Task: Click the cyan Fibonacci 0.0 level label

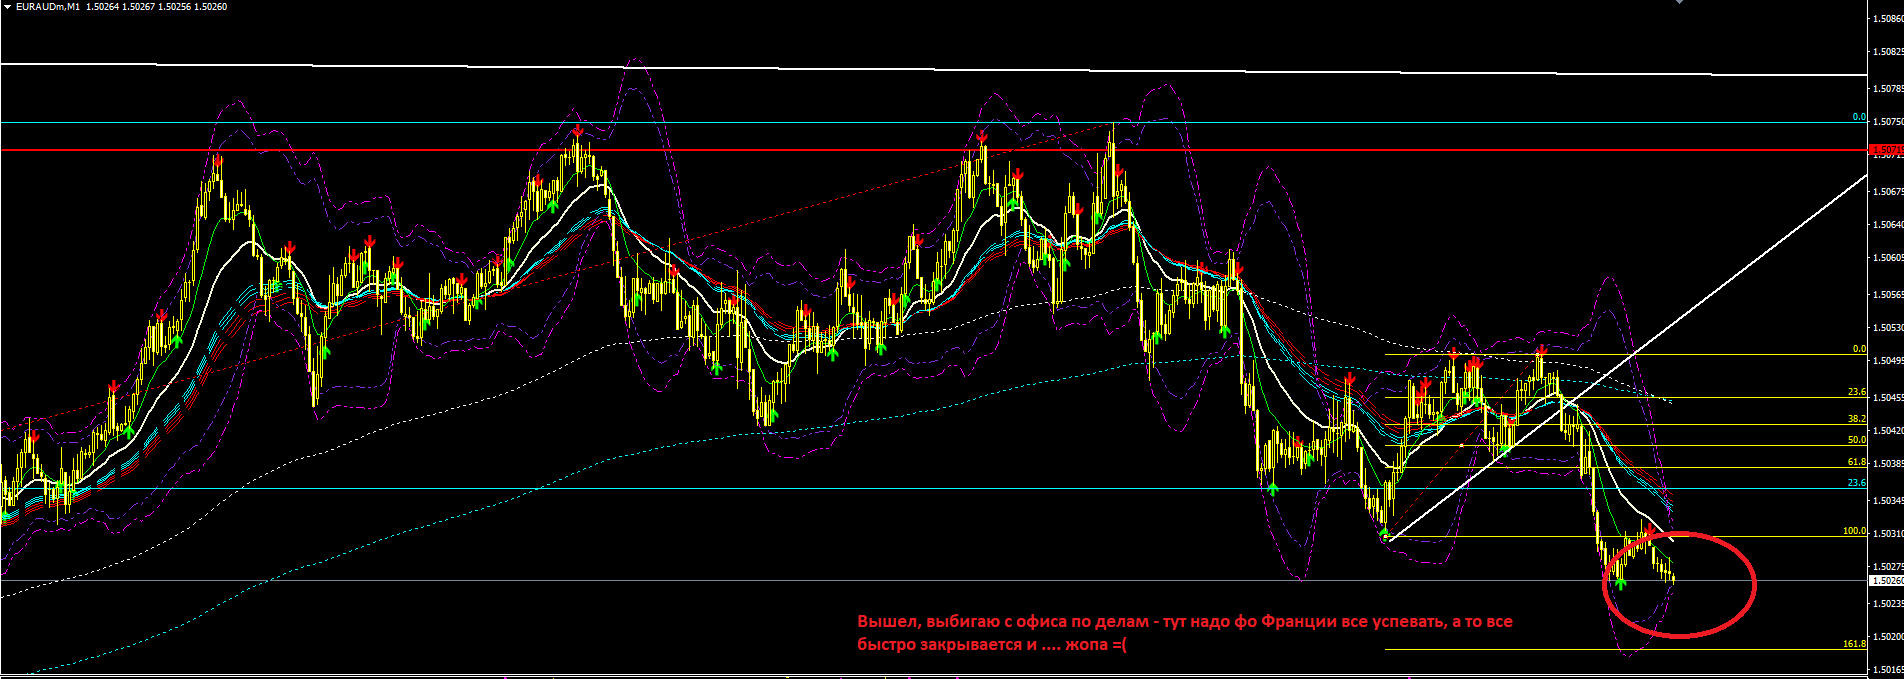Action: pyautogui.click(x=1859, y=117)
